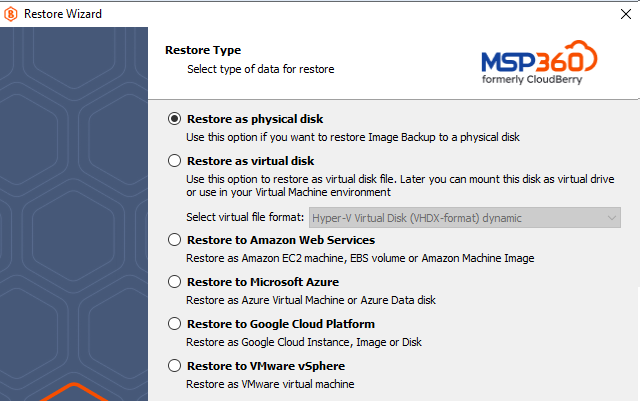The width and height of the screenshot is (640, 401).
Task: Click 'Restore as Google Cloud Instance' description text
Action: pyautogui.click(x=304, y=342)
